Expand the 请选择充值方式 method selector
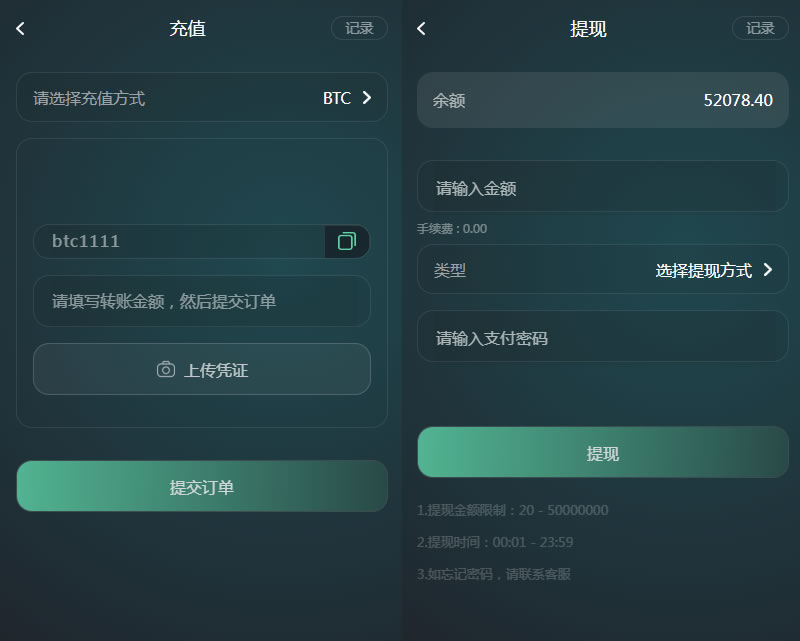Image resolution: width=800 pixels, height=641 pixels. 202,97
